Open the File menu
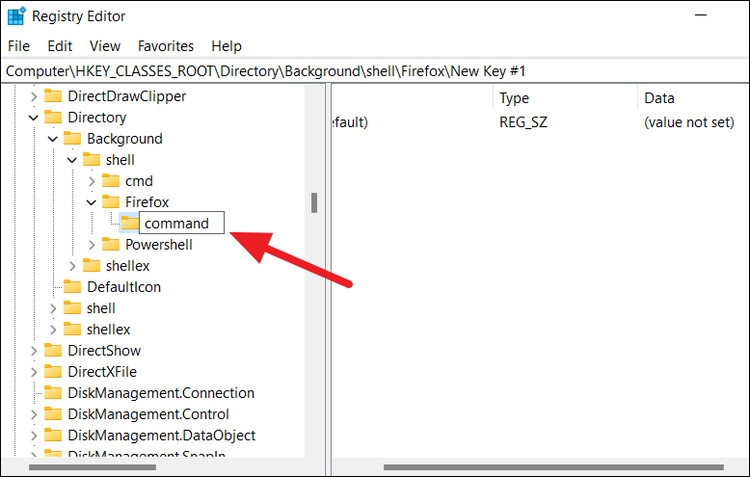This screenshot has width=750, height=477. click(x=19, y=46)
